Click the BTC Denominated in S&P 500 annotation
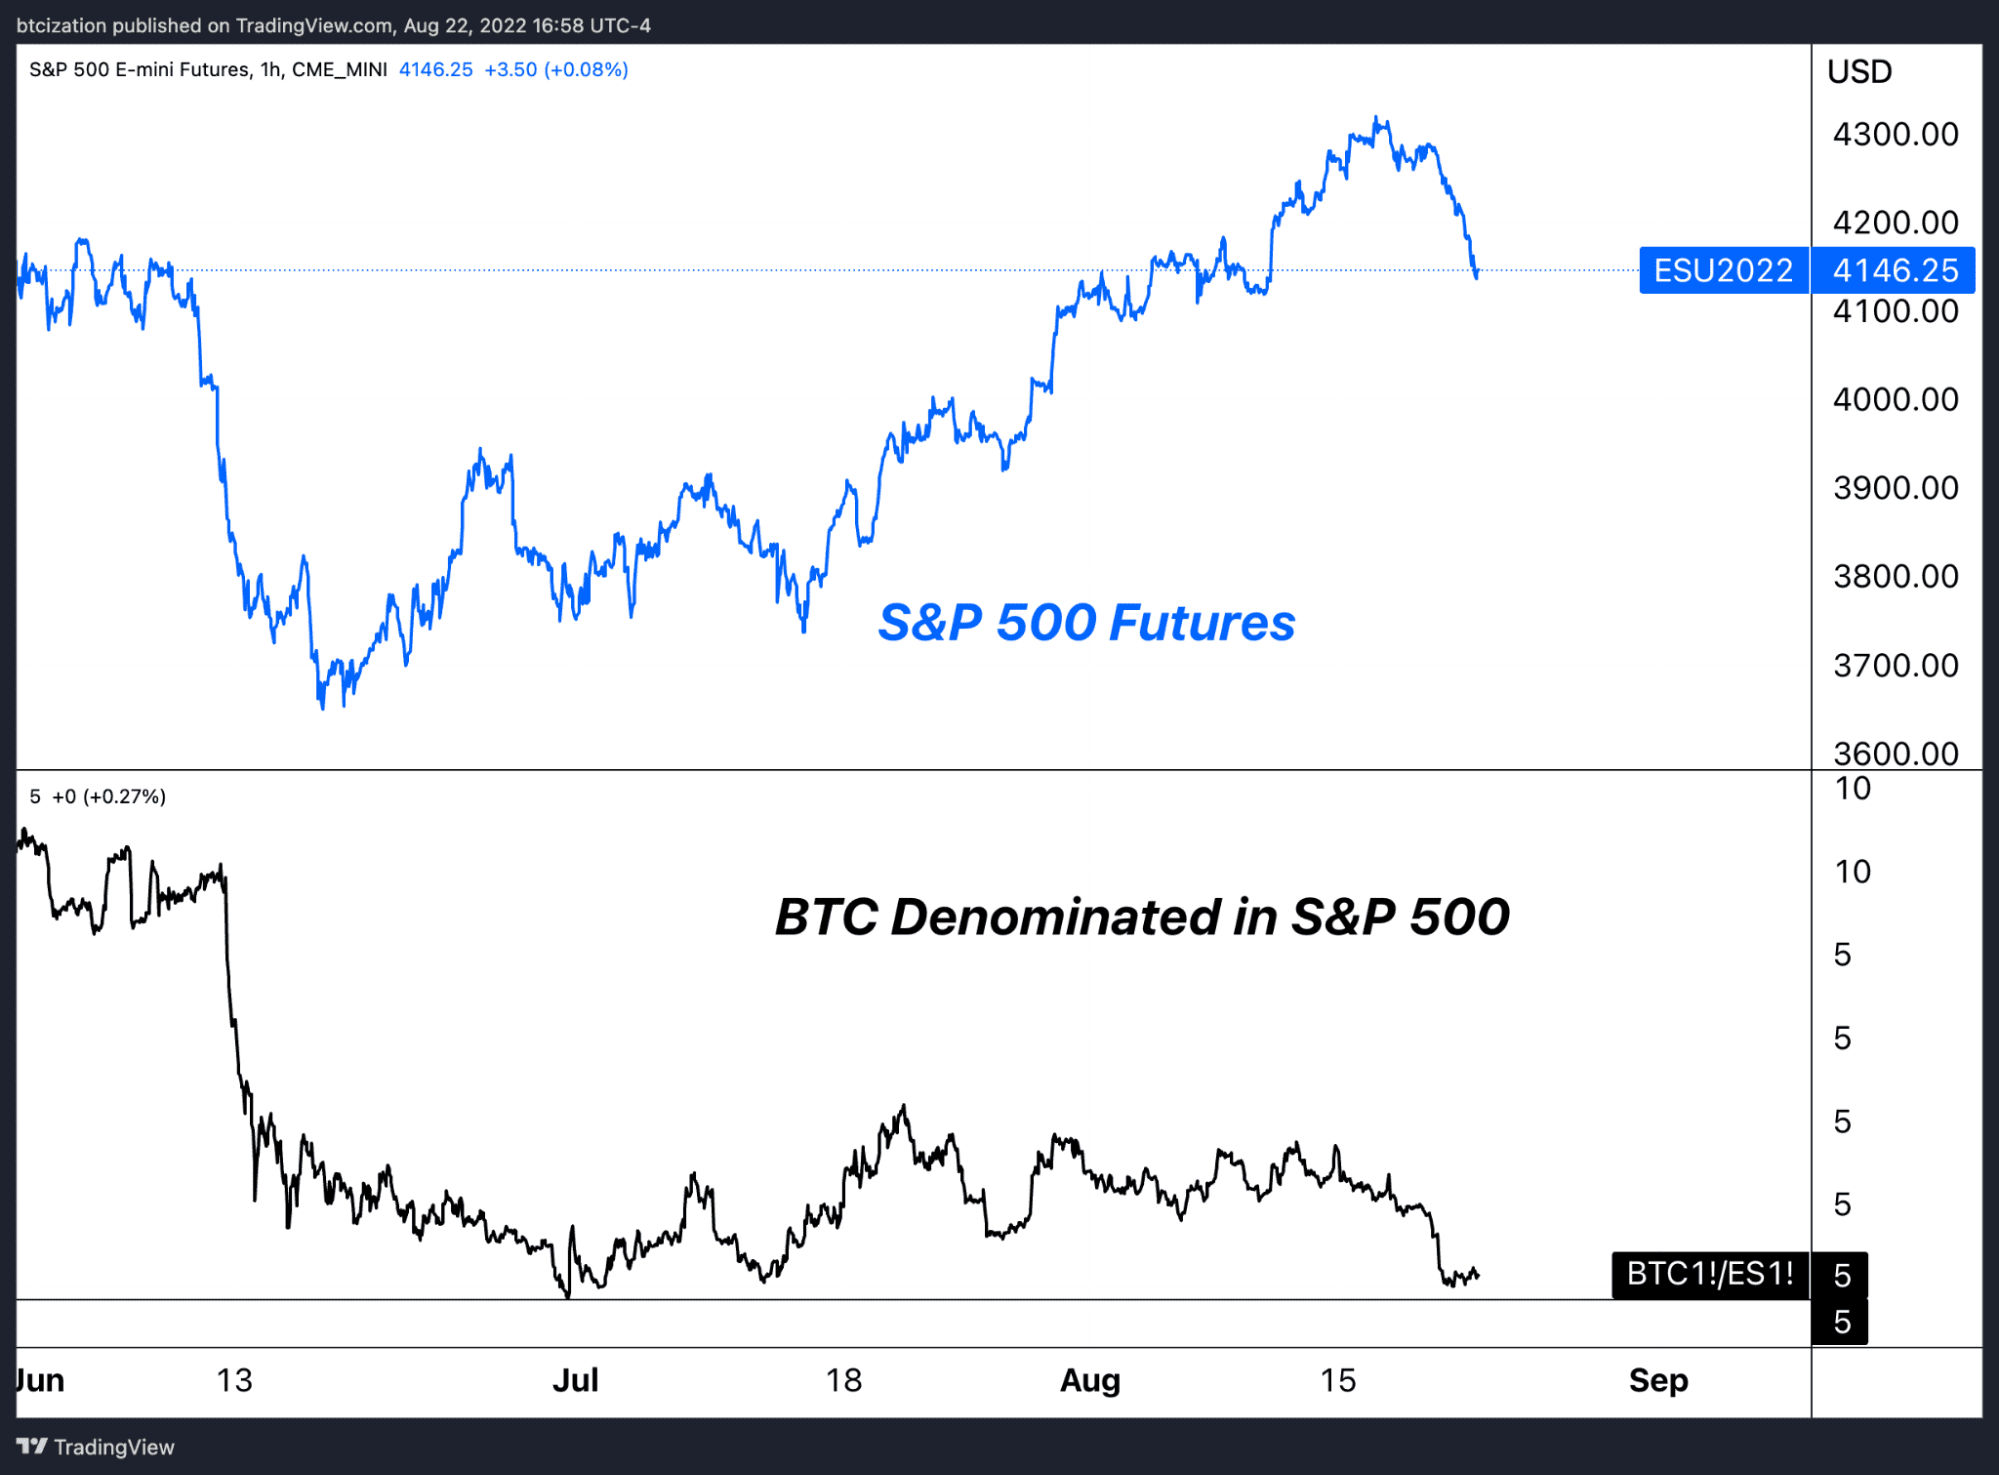This screenshot has height=1475, width=1999. coord(1142,916)
